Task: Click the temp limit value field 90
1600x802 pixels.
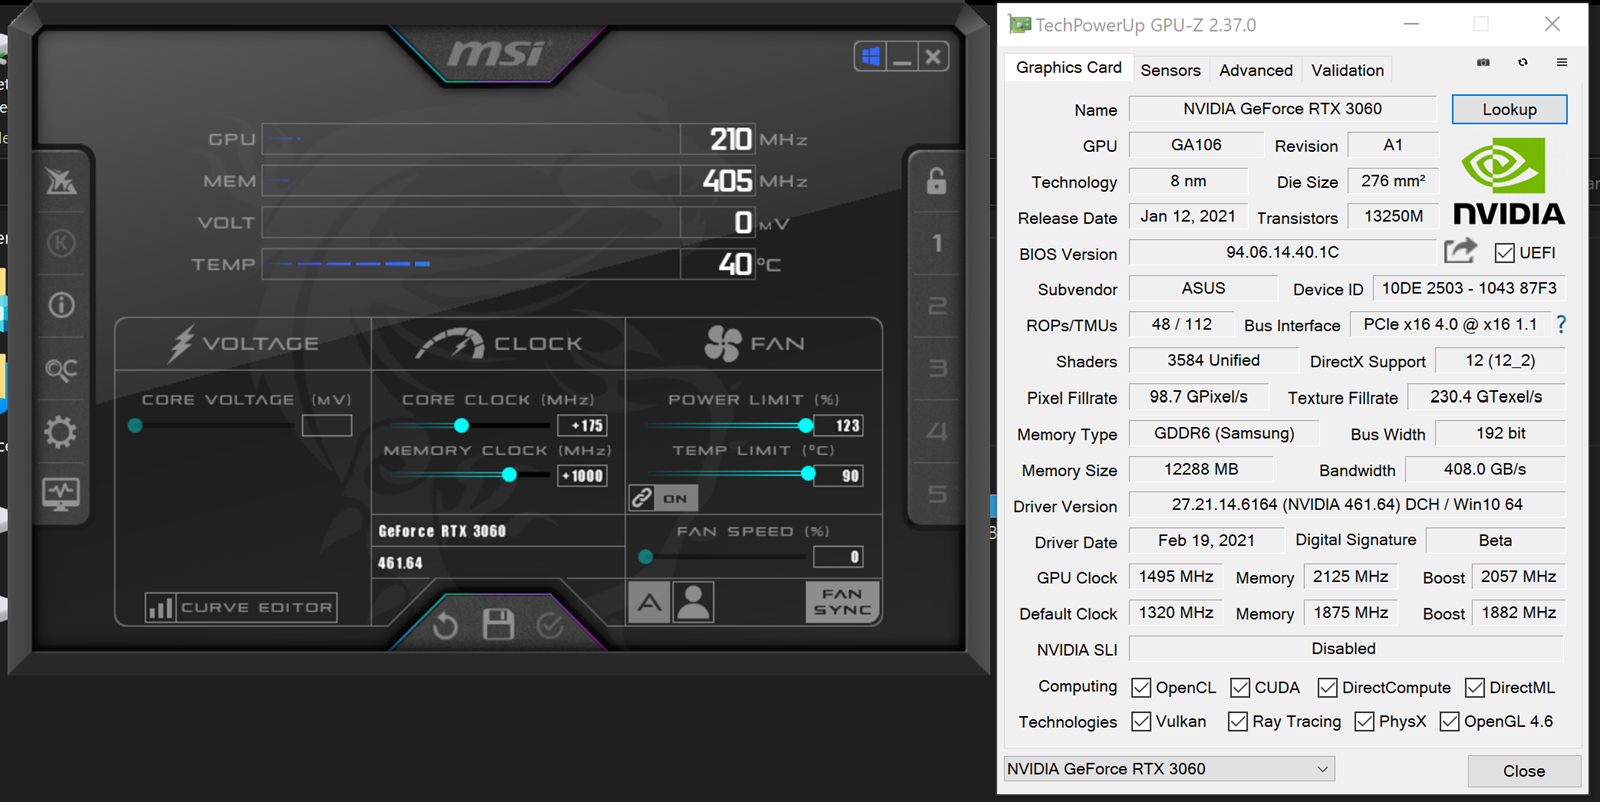Action: click(838, 476)
